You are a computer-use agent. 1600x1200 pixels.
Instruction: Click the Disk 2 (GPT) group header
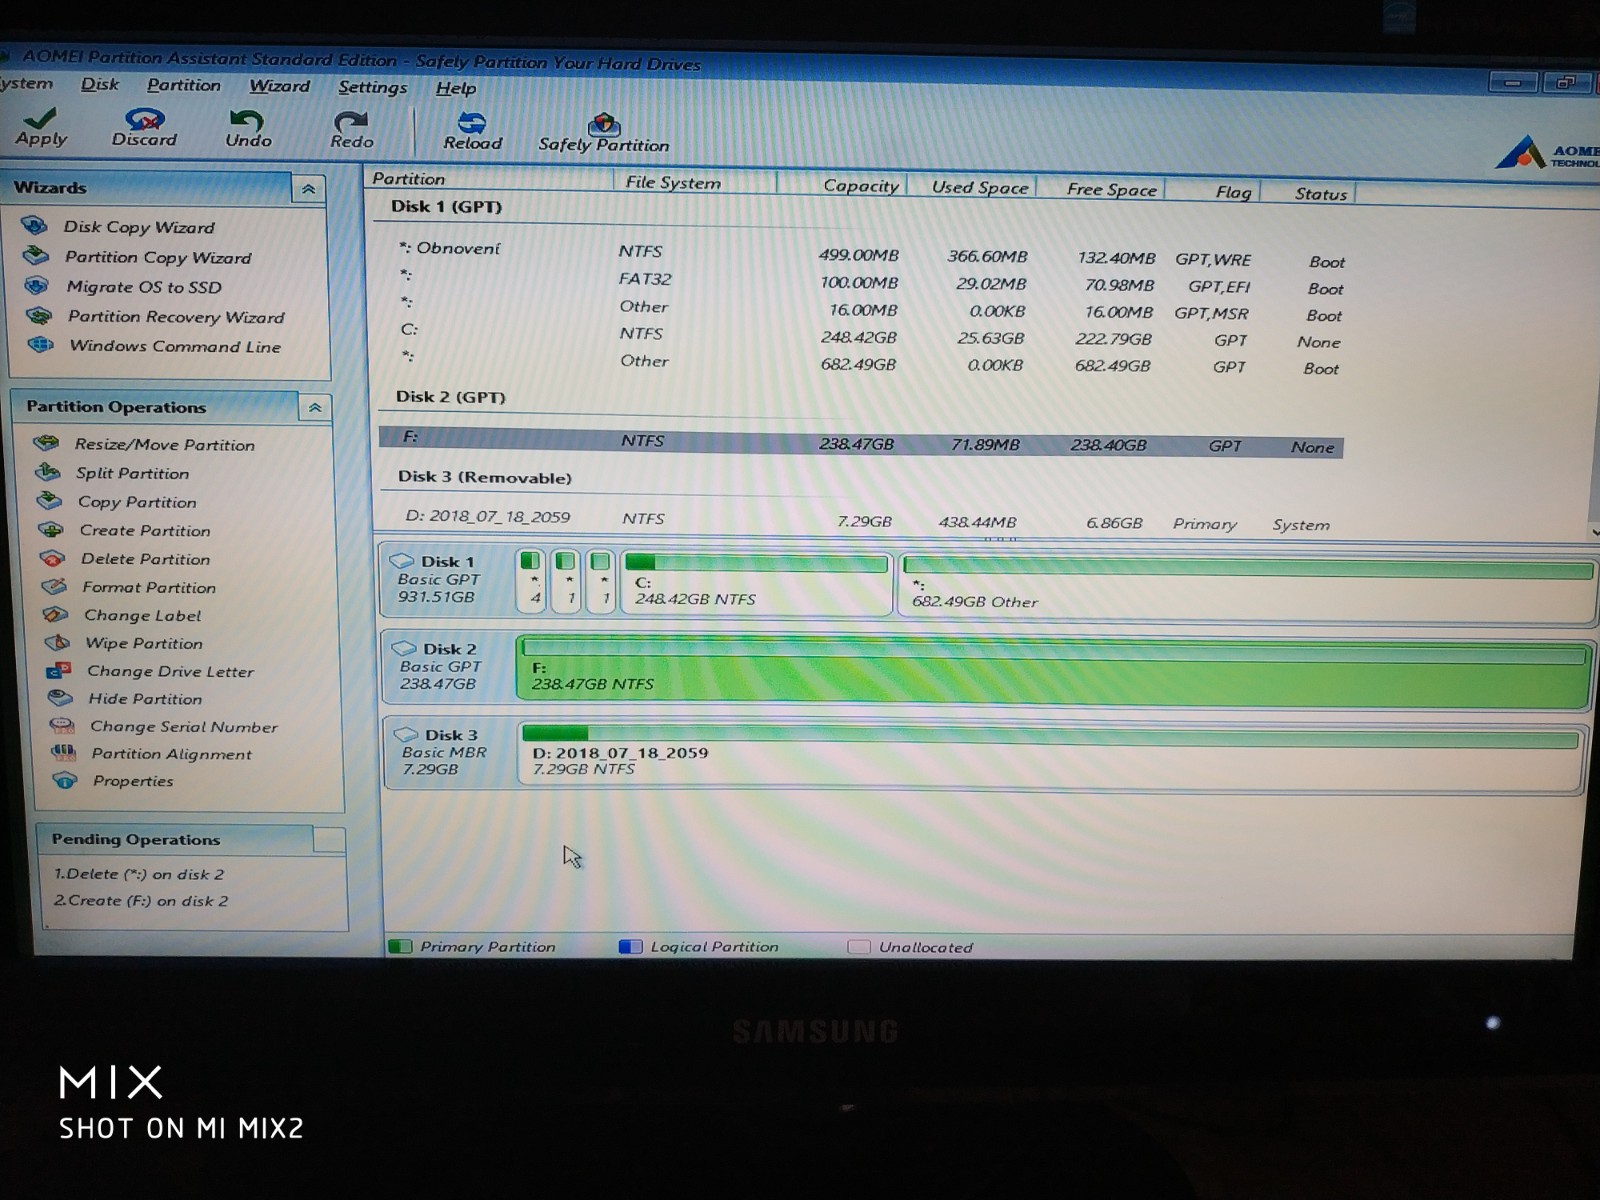coord(450,397)
